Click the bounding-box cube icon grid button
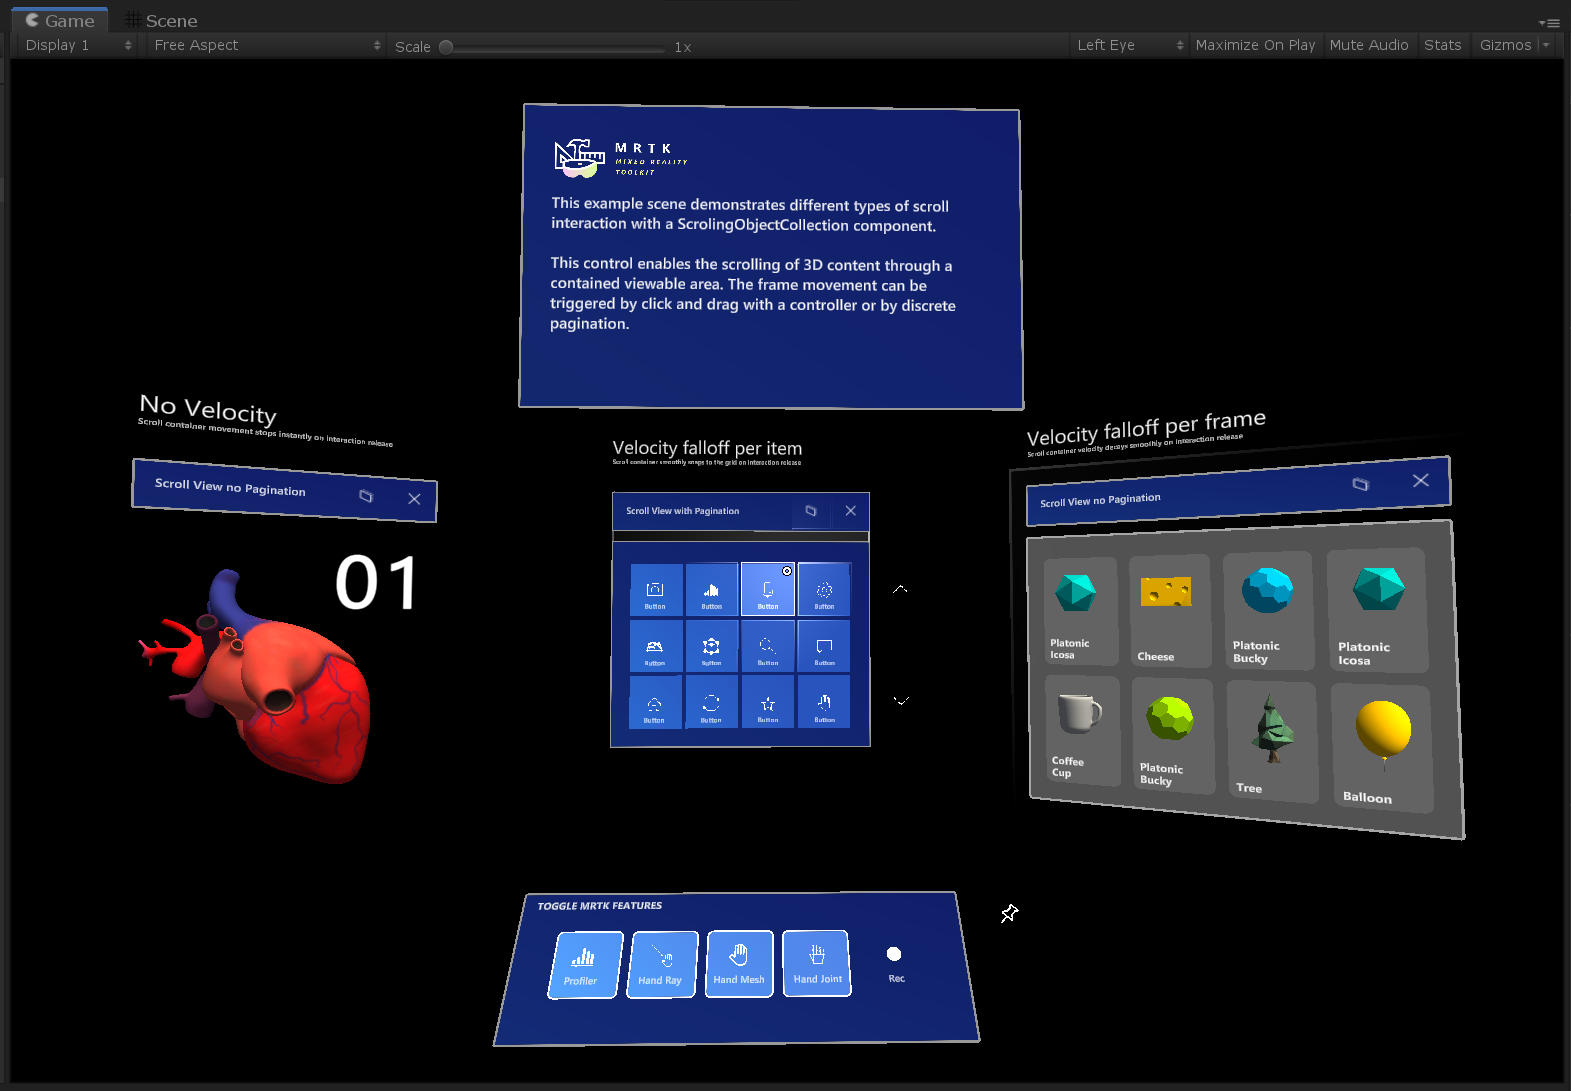This screenshot has width=1571, height=1091. 712,646
